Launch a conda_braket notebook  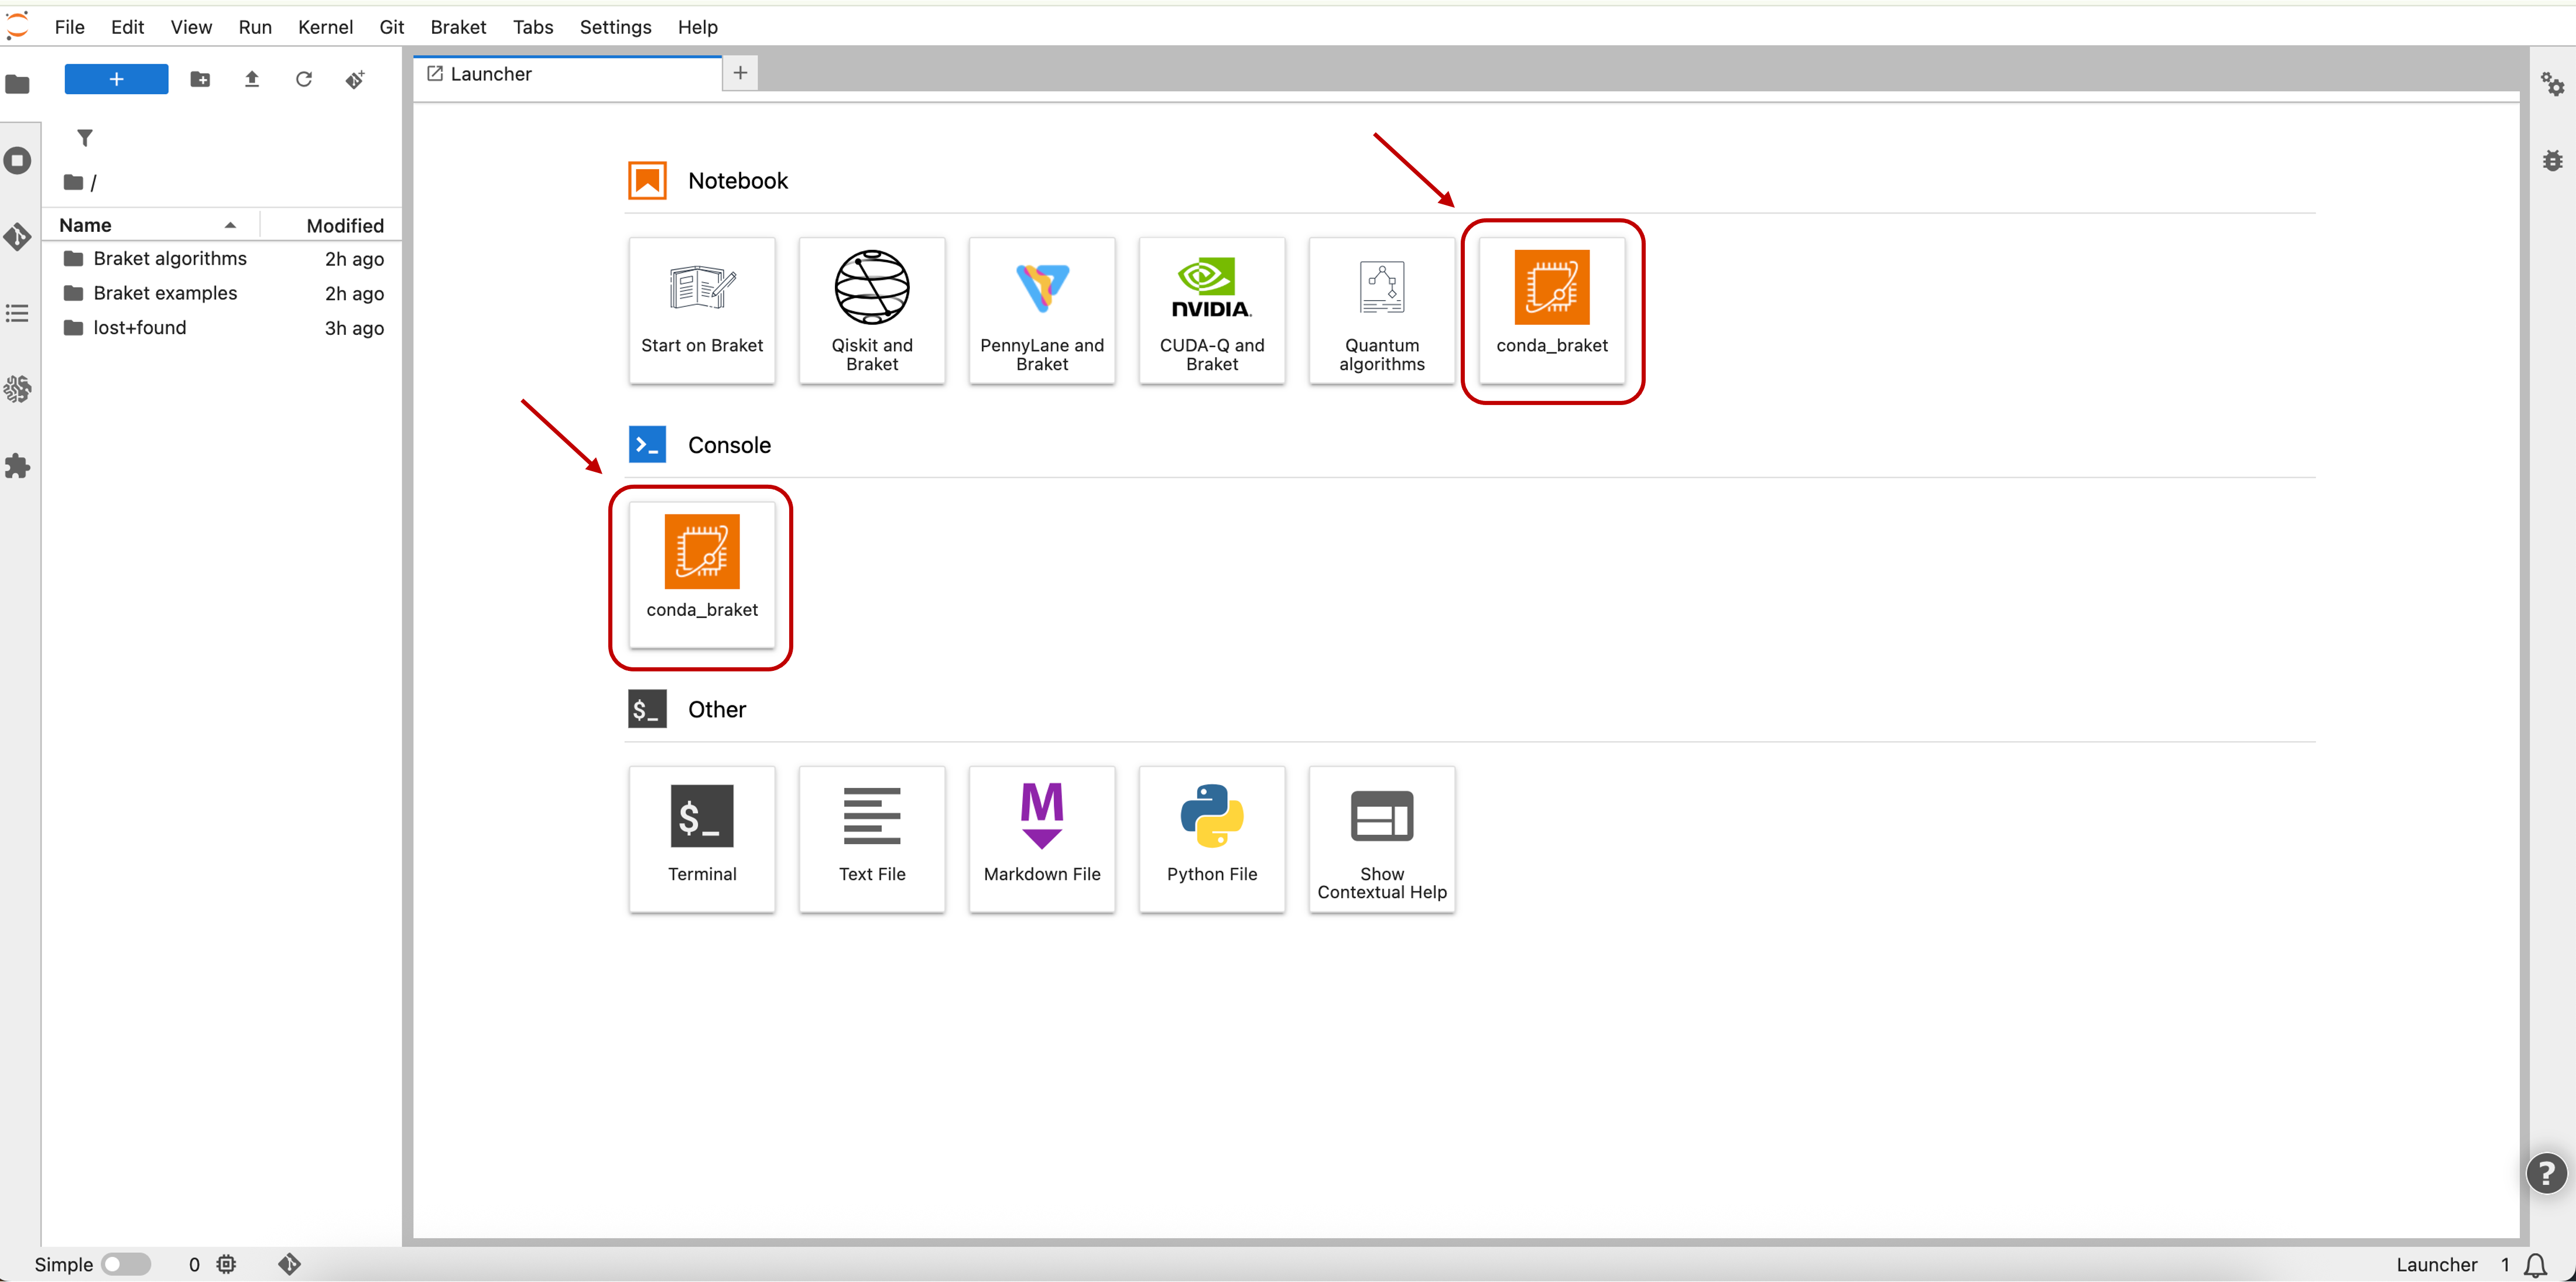(1552, 310)
